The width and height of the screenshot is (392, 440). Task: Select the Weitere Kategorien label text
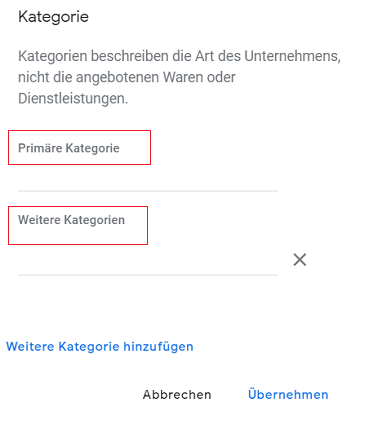pyautogui.click(x=71, y=220)
